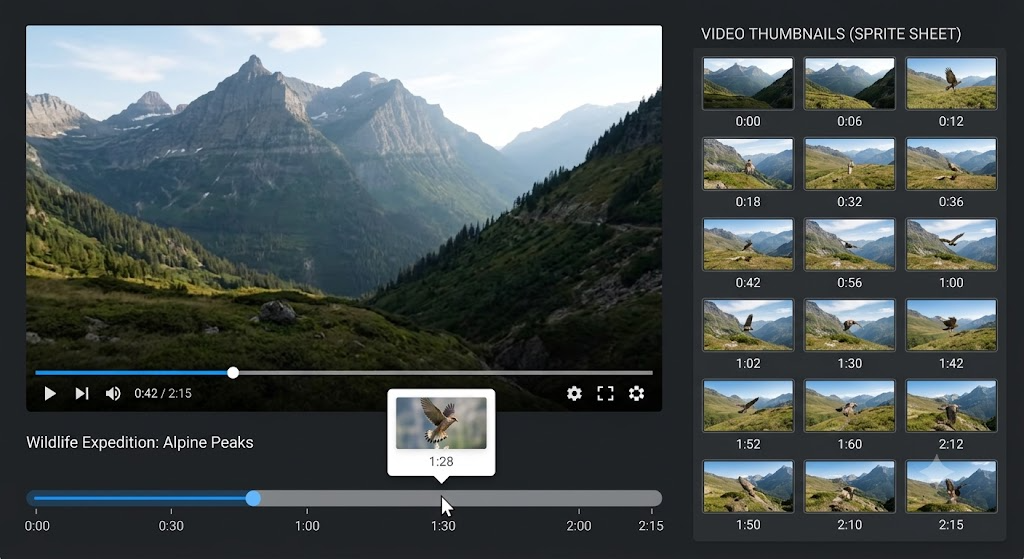
Task: Select the 0:12 sprite thumbnail
Action: tap(952, 83)
